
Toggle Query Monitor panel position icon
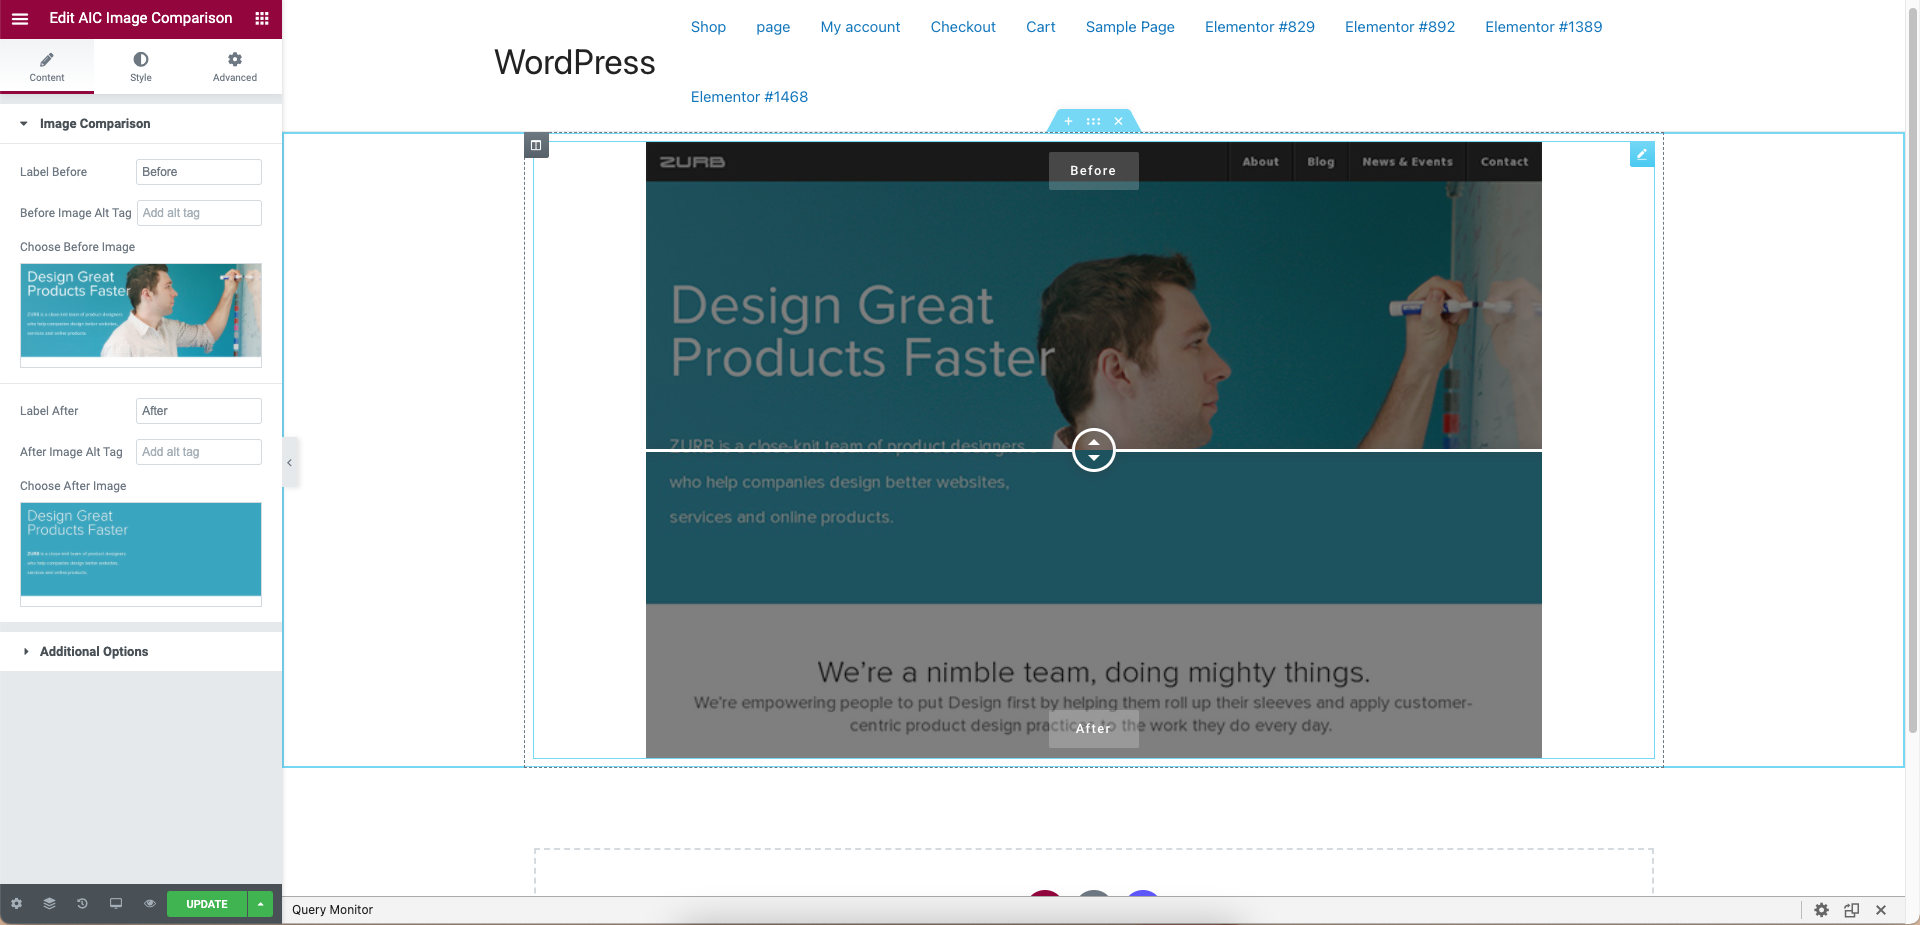[1852, 910]
